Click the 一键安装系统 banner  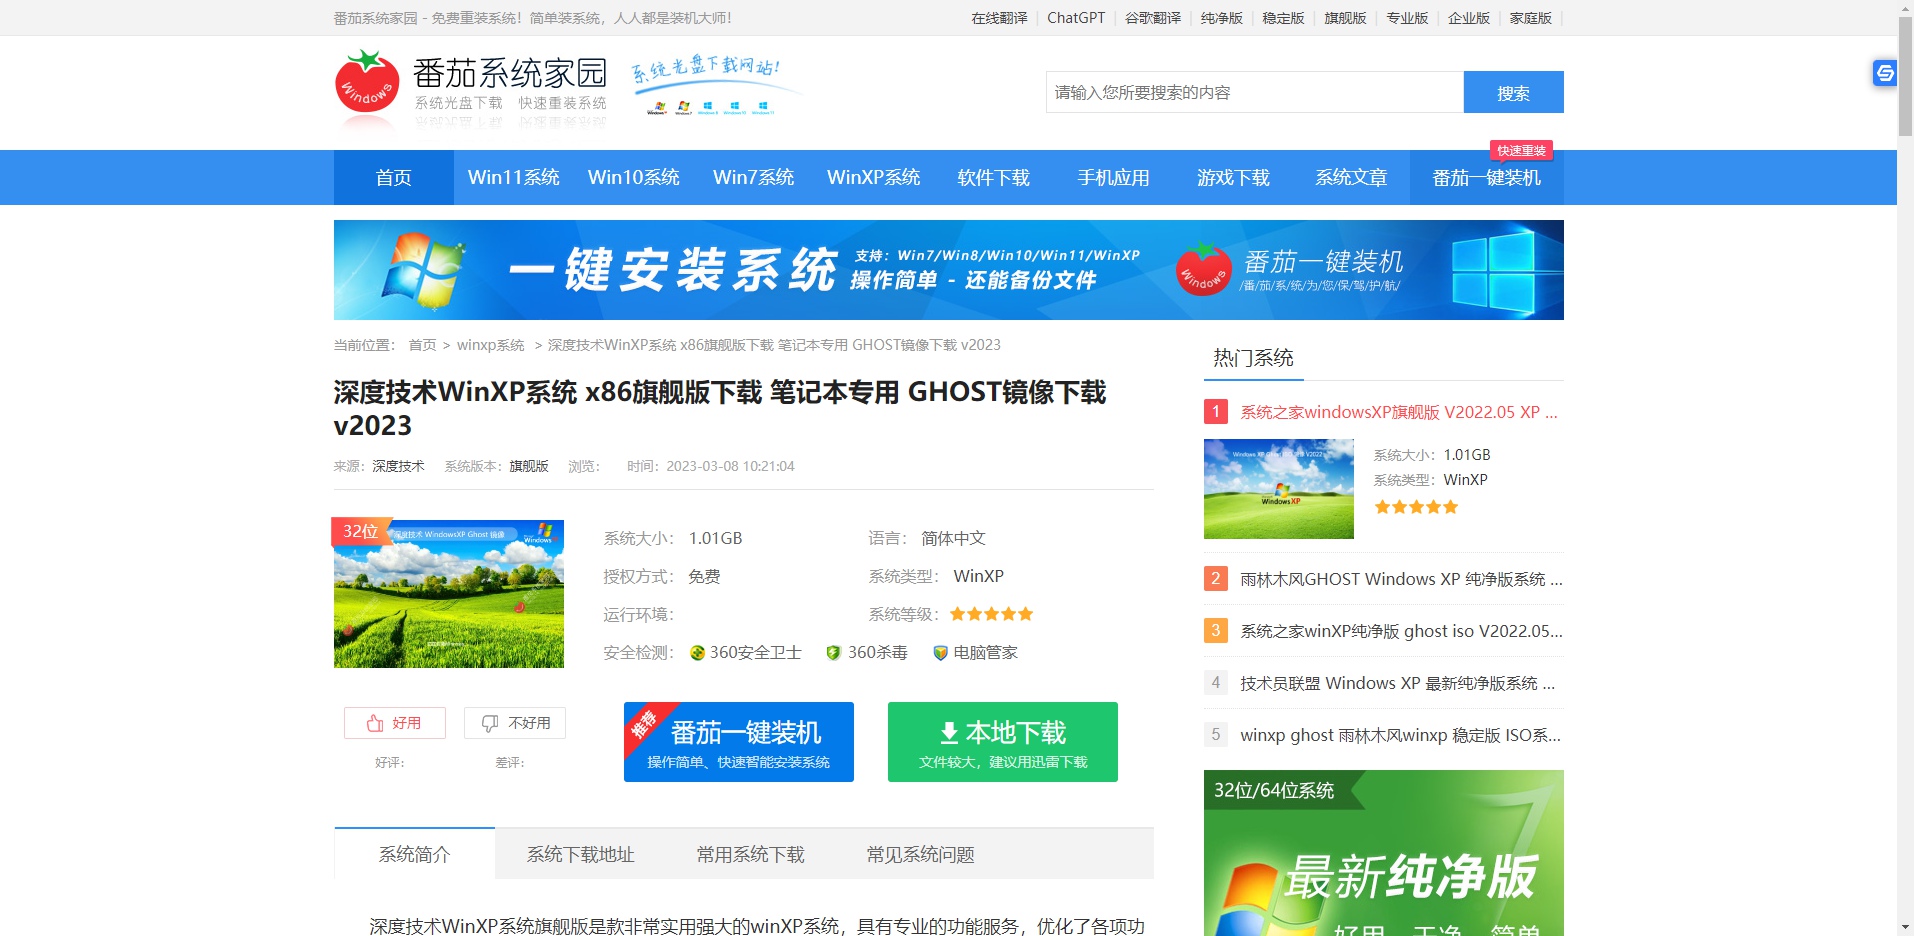(x=949, y=270)
